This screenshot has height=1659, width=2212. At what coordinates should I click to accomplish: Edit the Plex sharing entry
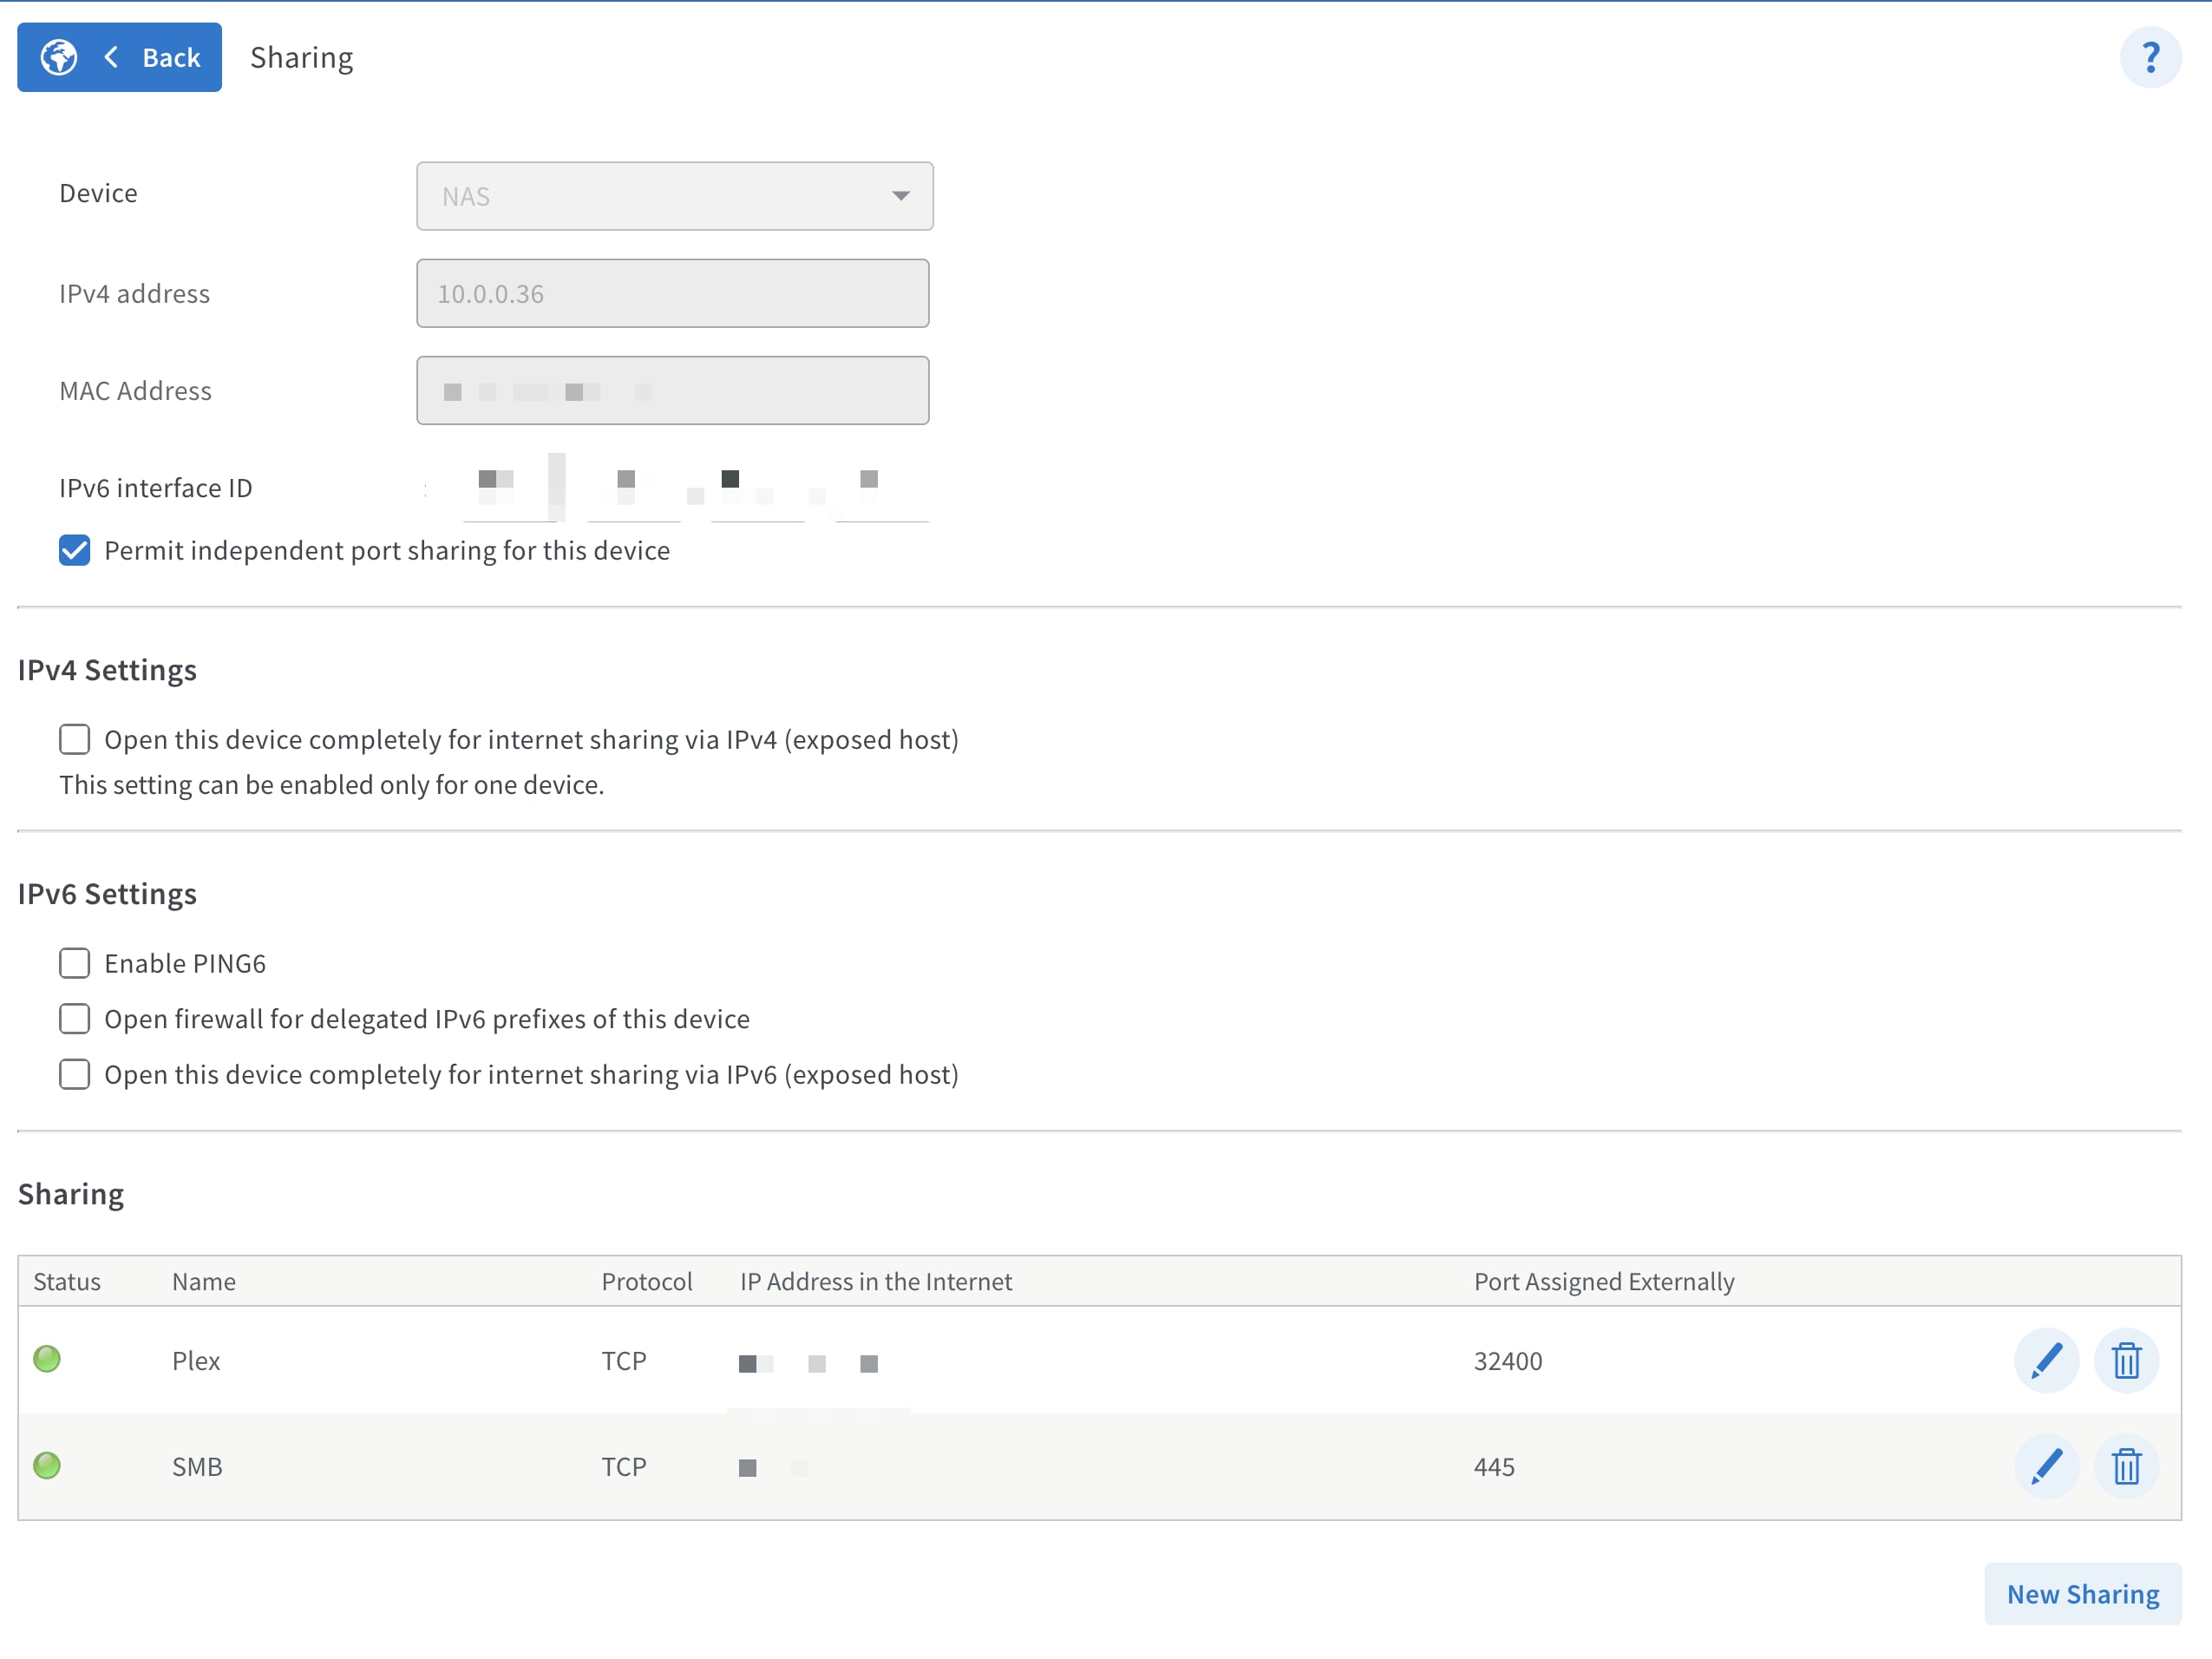(2045, 1360)
